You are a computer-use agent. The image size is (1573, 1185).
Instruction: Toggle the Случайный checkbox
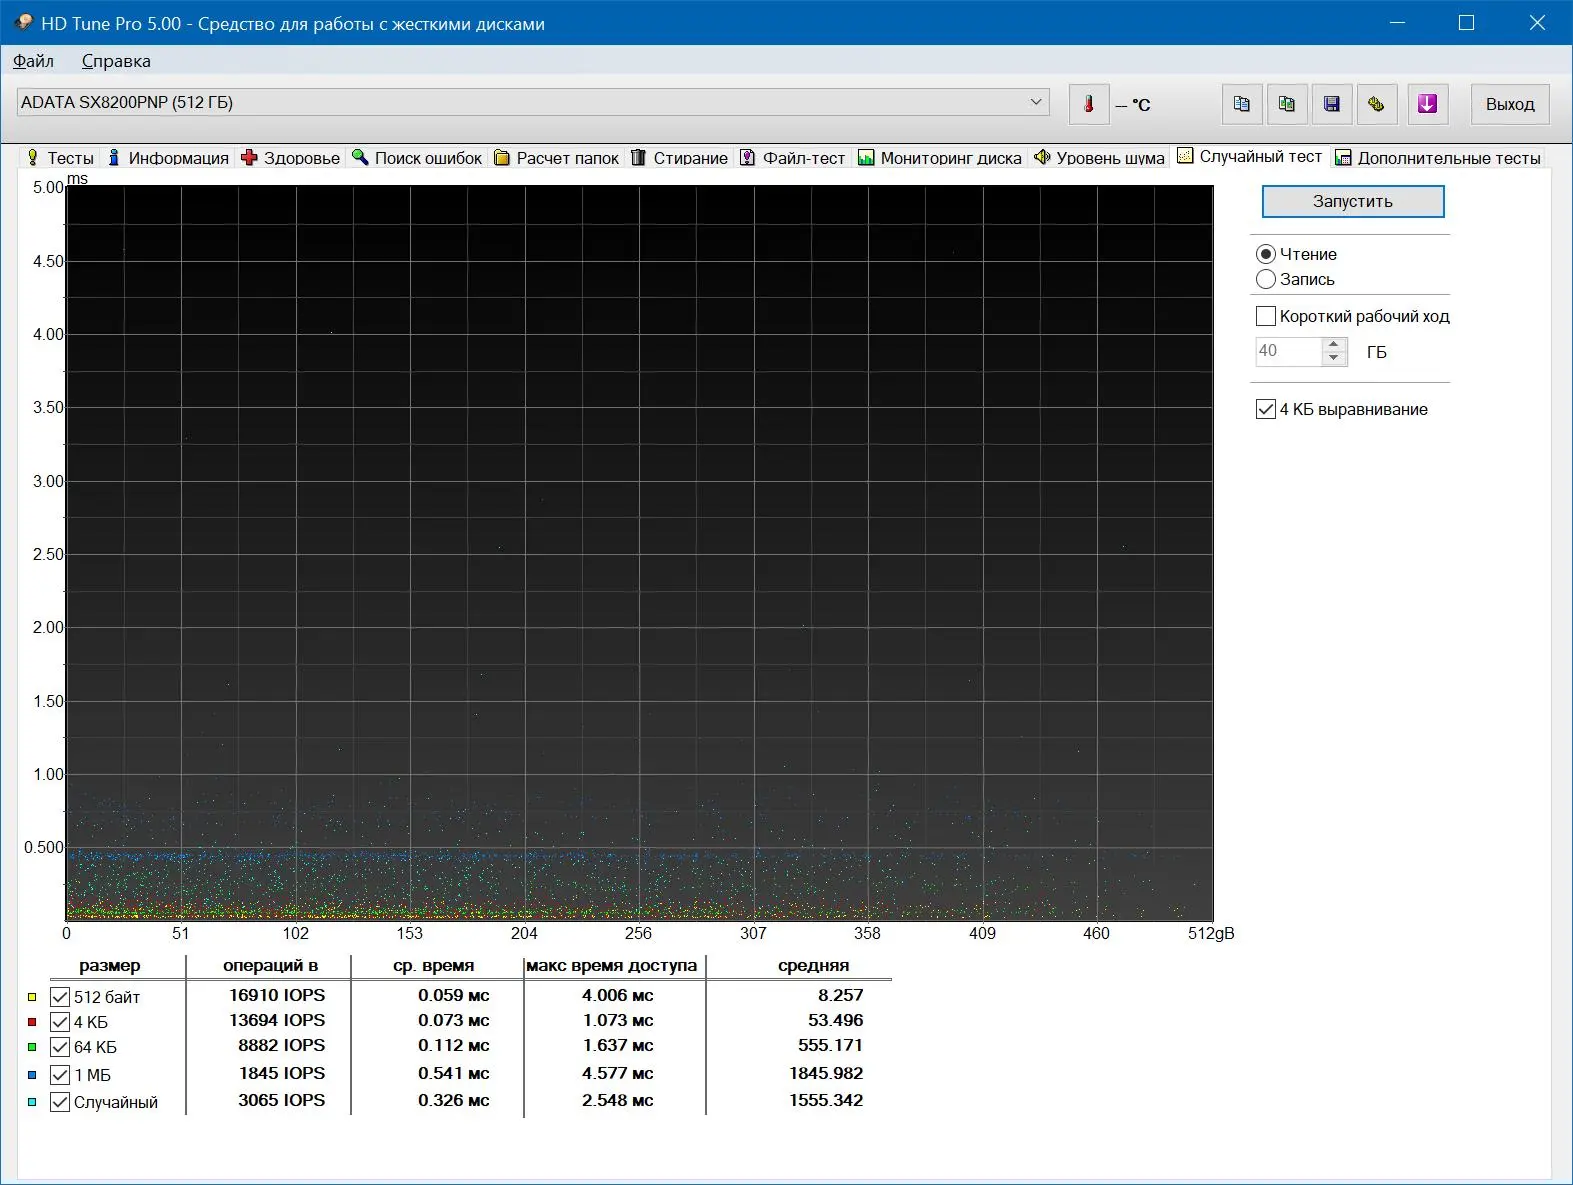point(60,1102)
